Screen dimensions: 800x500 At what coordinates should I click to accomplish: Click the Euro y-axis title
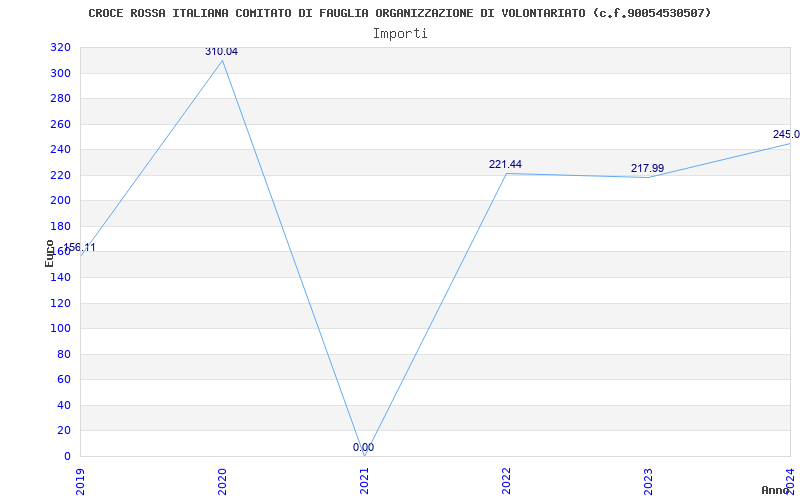click(x=49, y=254)
